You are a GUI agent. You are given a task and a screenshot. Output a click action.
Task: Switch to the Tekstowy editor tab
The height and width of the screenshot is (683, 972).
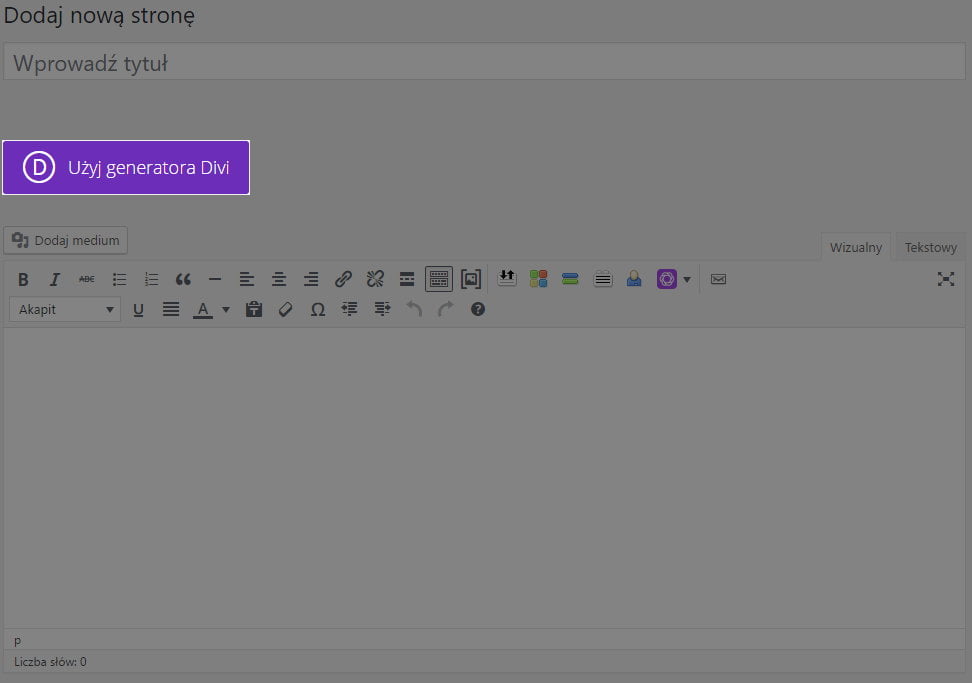[930, 248]
